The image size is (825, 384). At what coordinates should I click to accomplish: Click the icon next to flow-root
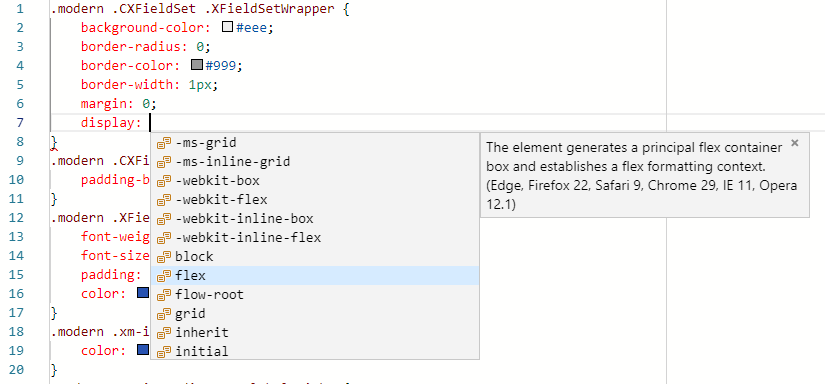(x=165, y=295)
